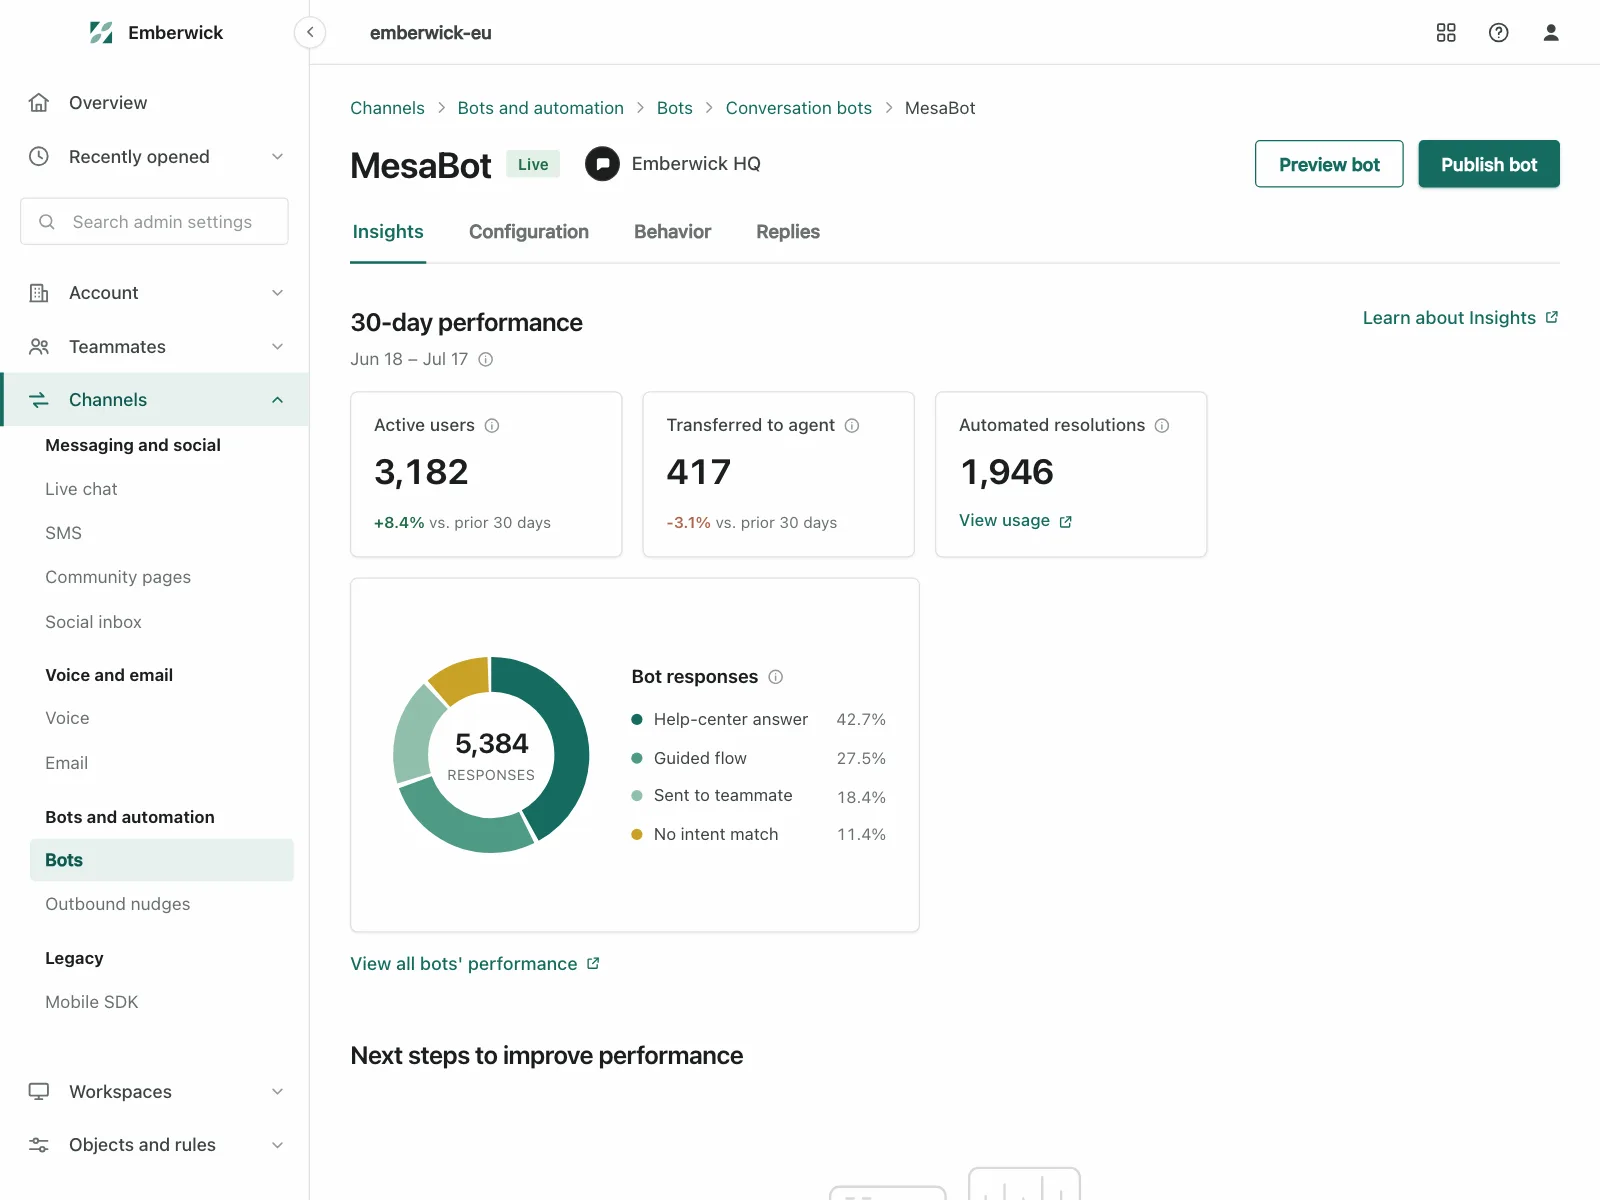Image resolution: width=1600 pixels, height=1200 pixels.
Task: Click the Sent to teammate legend dot
Action: coord(637,796)
